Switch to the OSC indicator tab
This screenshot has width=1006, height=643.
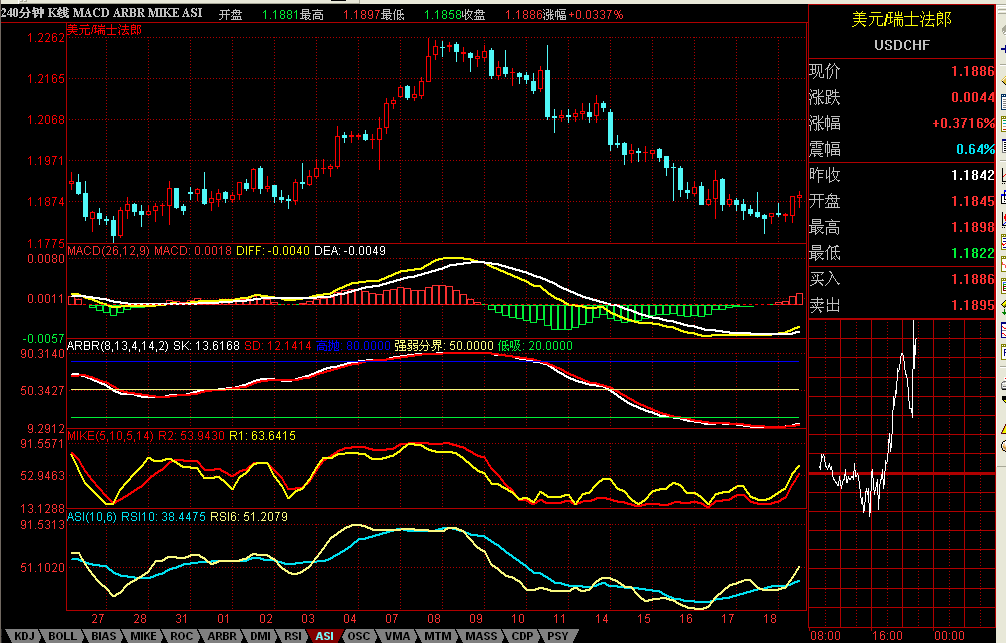[x=358, y=635]
